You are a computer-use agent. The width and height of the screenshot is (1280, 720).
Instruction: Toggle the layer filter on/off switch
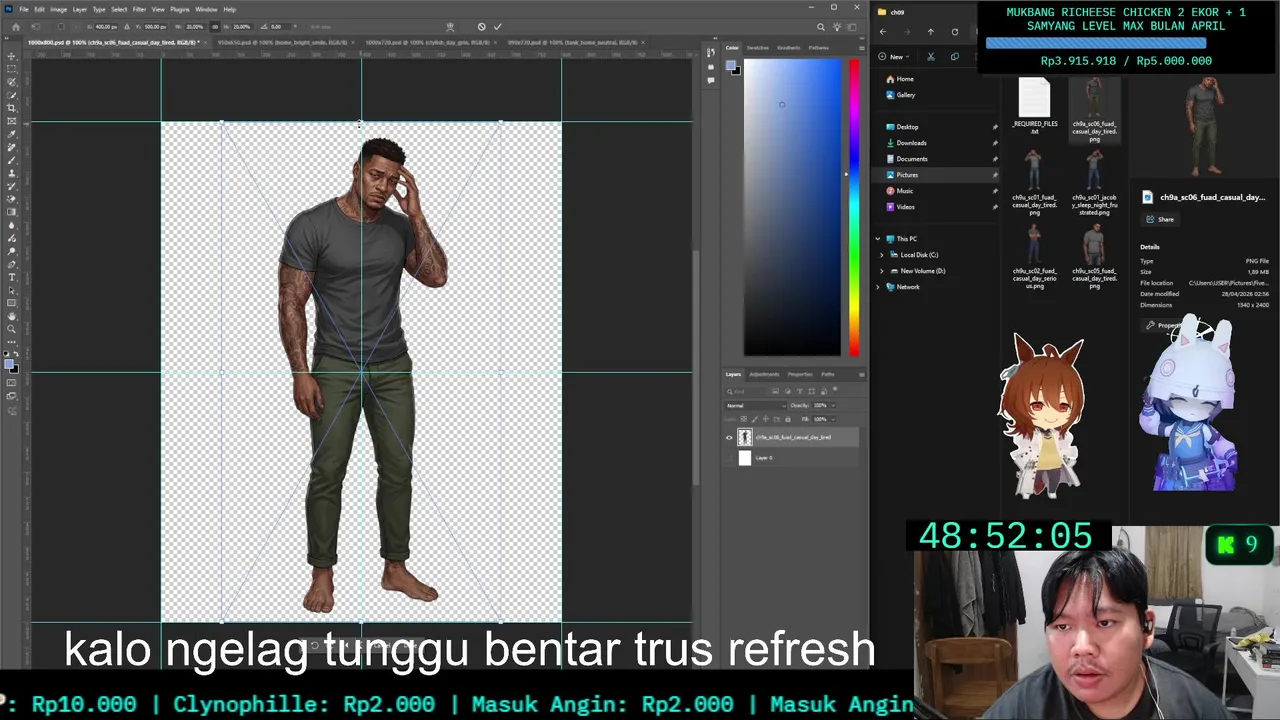835,389
